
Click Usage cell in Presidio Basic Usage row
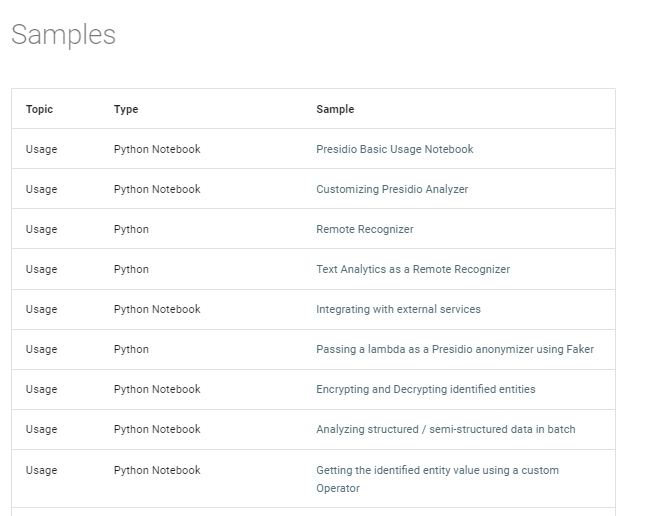[x=41, y=149]
